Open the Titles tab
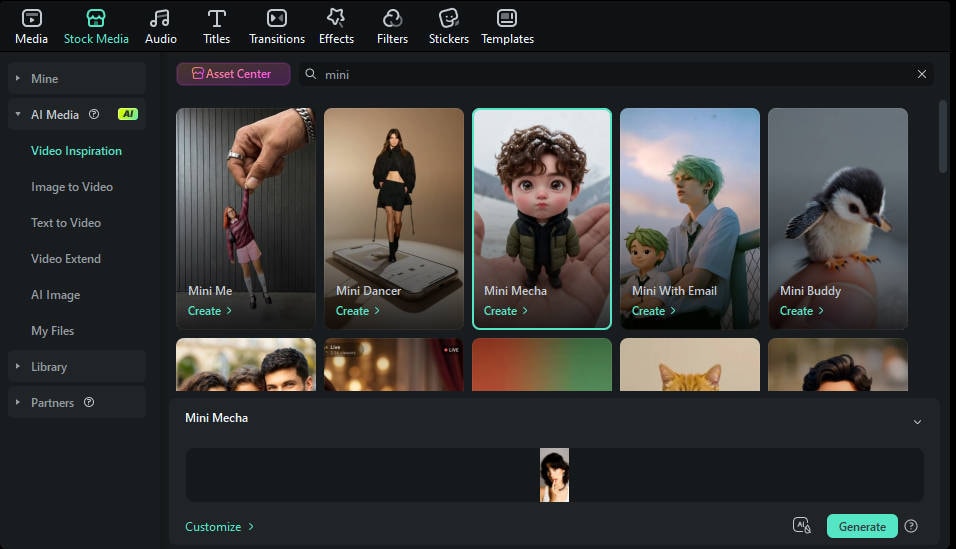Image resolution: width=956 pixels, height=549 pixels. pos(216,27)
